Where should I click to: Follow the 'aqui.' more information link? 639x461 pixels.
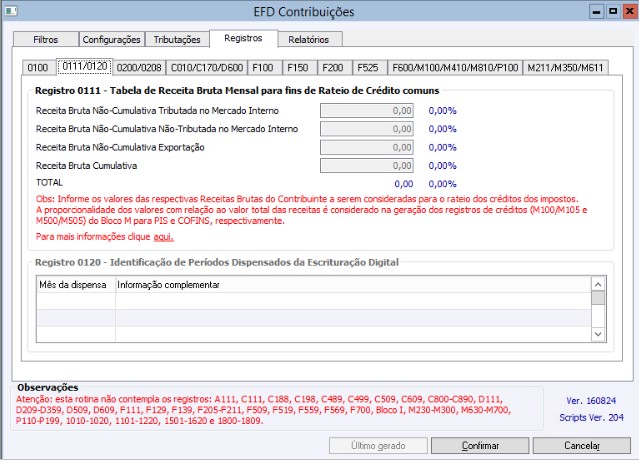pos(163,237)
